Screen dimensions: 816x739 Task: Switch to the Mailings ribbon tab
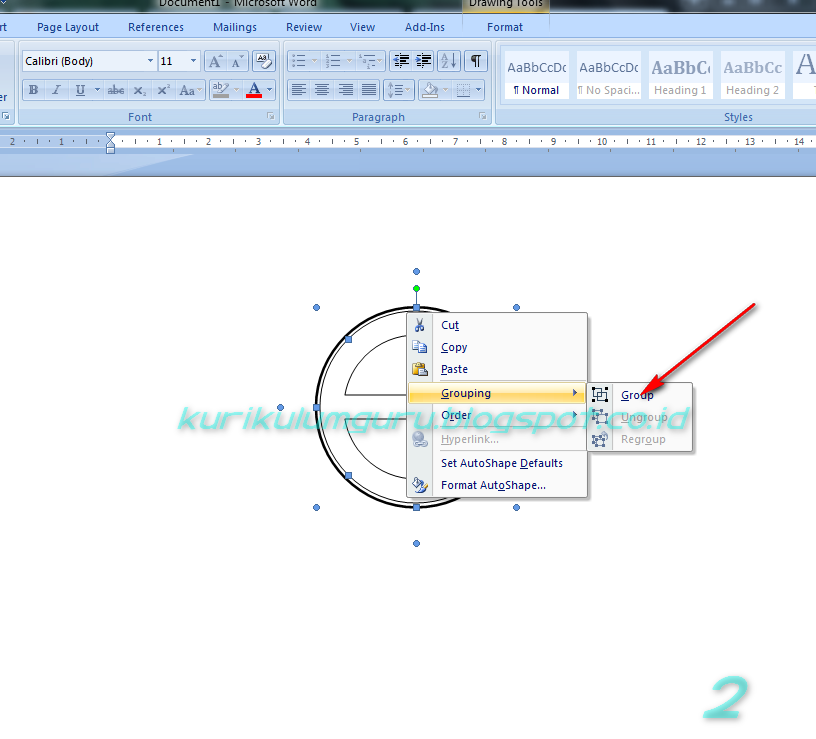tap(235, 27)
